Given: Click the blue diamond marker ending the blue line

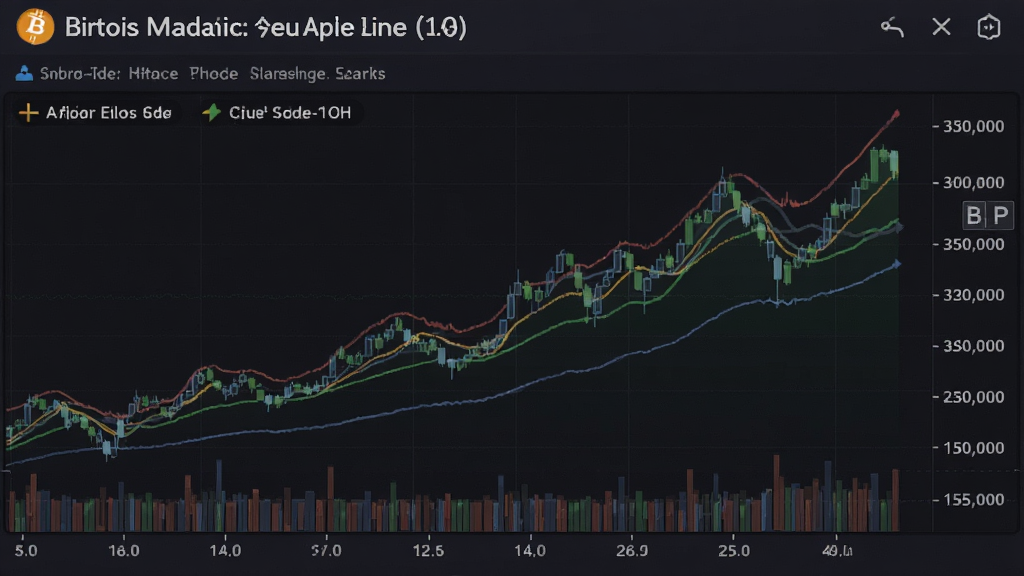Looking at the screenshot, I should 897,264.
